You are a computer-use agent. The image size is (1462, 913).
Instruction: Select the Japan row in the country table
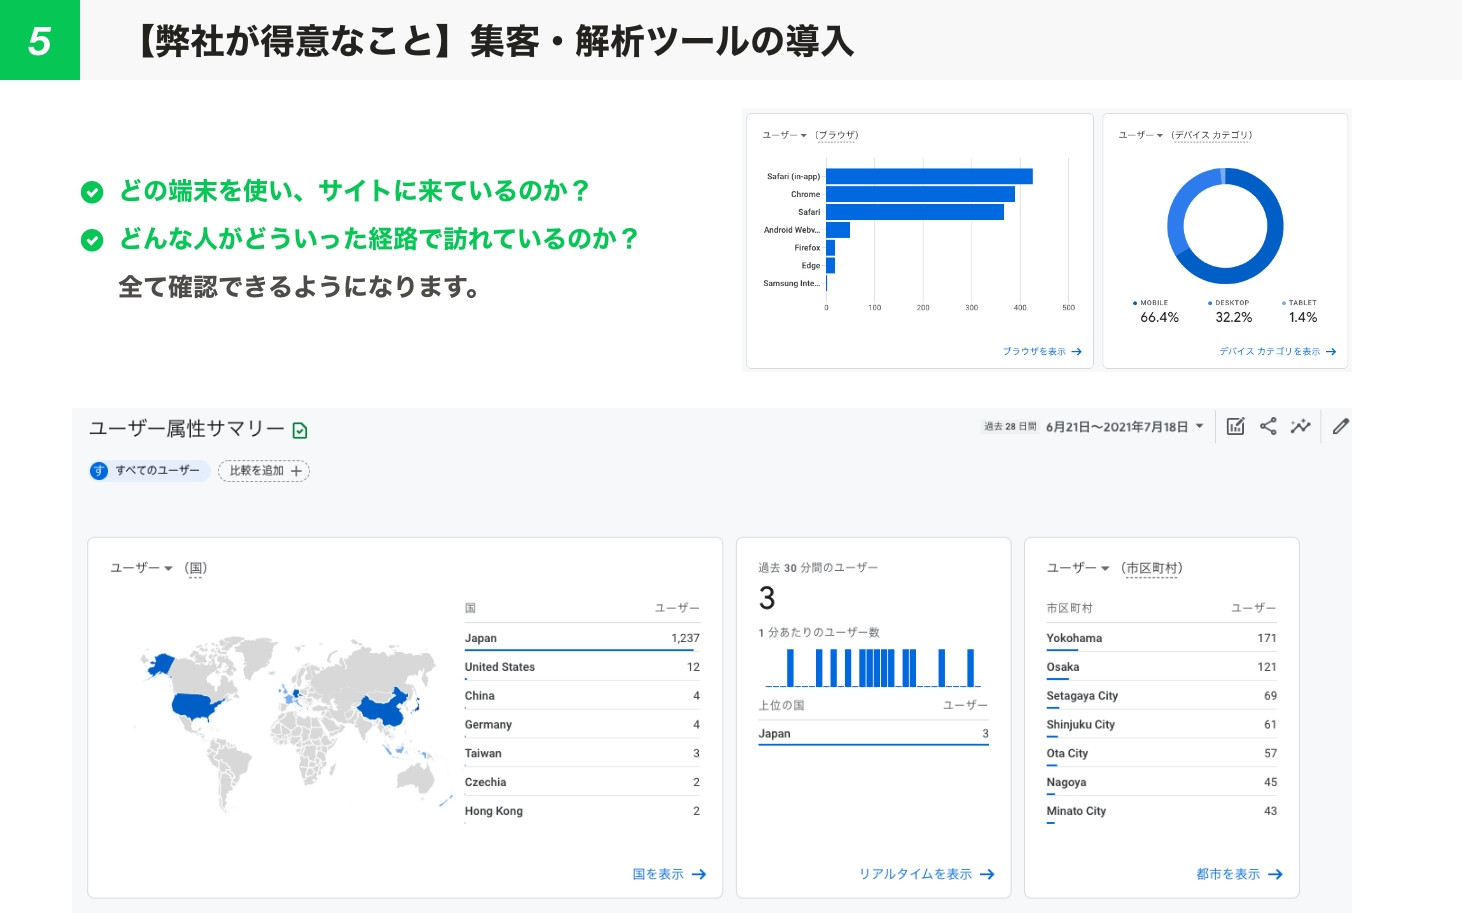coord(580,637)
